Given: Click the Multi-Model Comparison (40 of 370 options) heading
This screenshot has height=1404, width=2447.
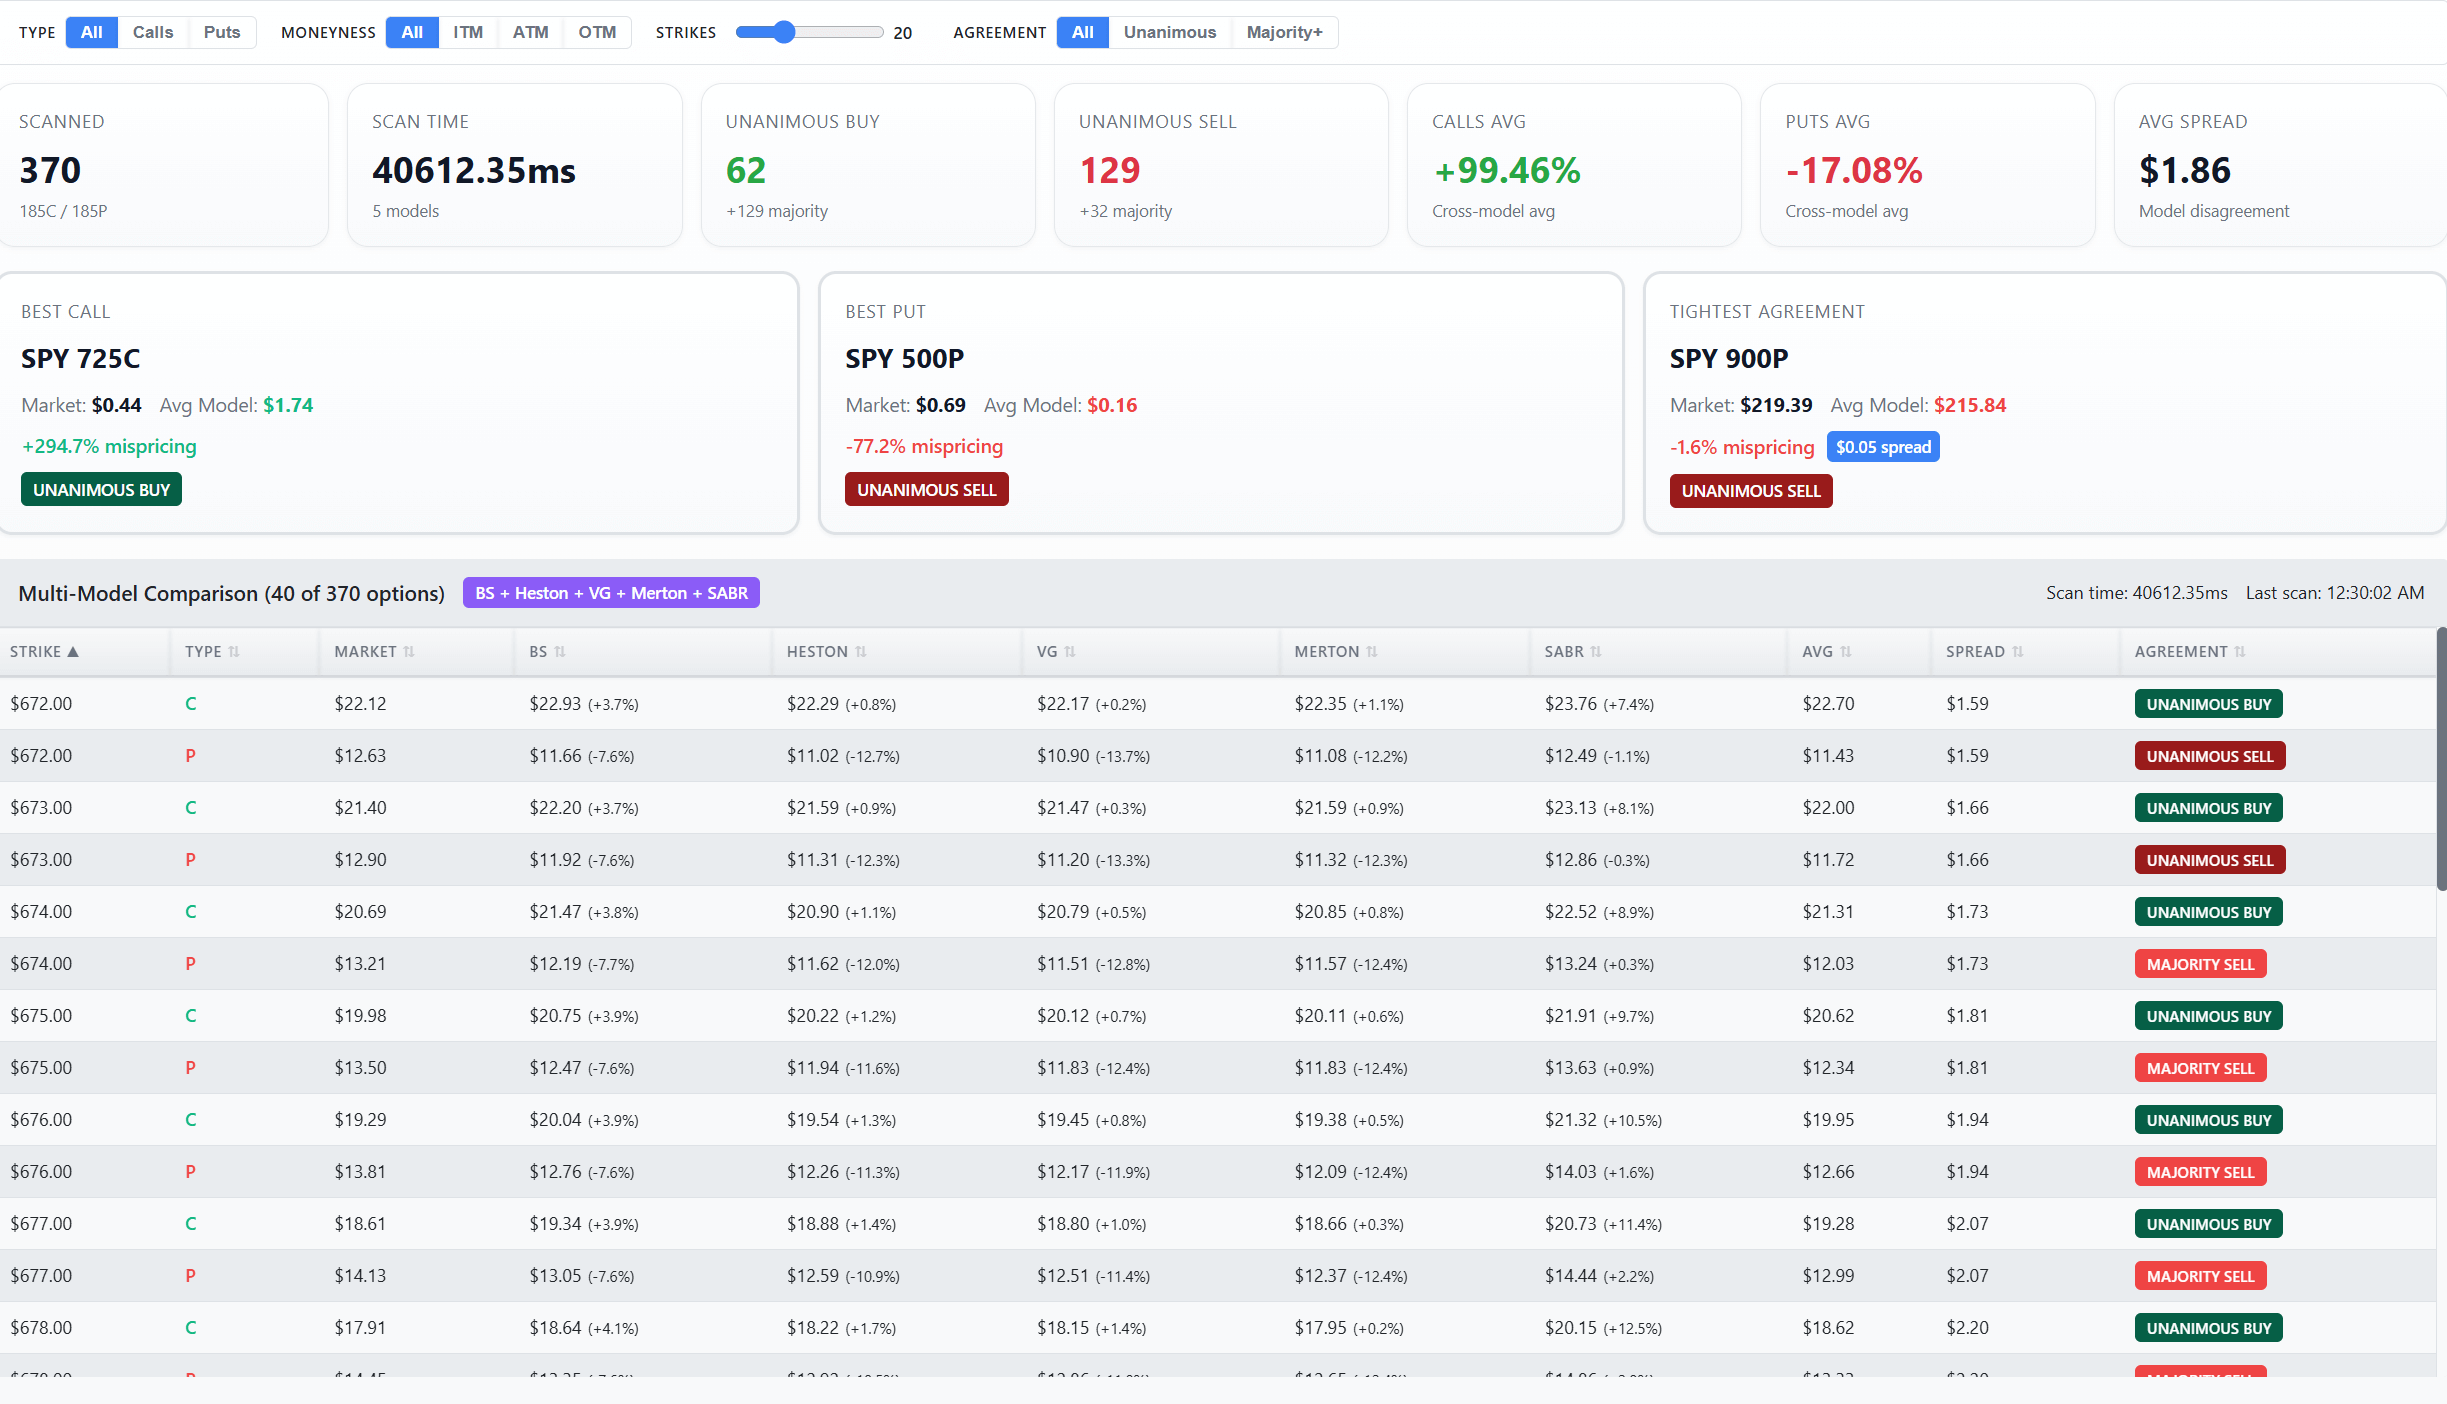Looking at the screenshot, I should [x=232, y=593].
